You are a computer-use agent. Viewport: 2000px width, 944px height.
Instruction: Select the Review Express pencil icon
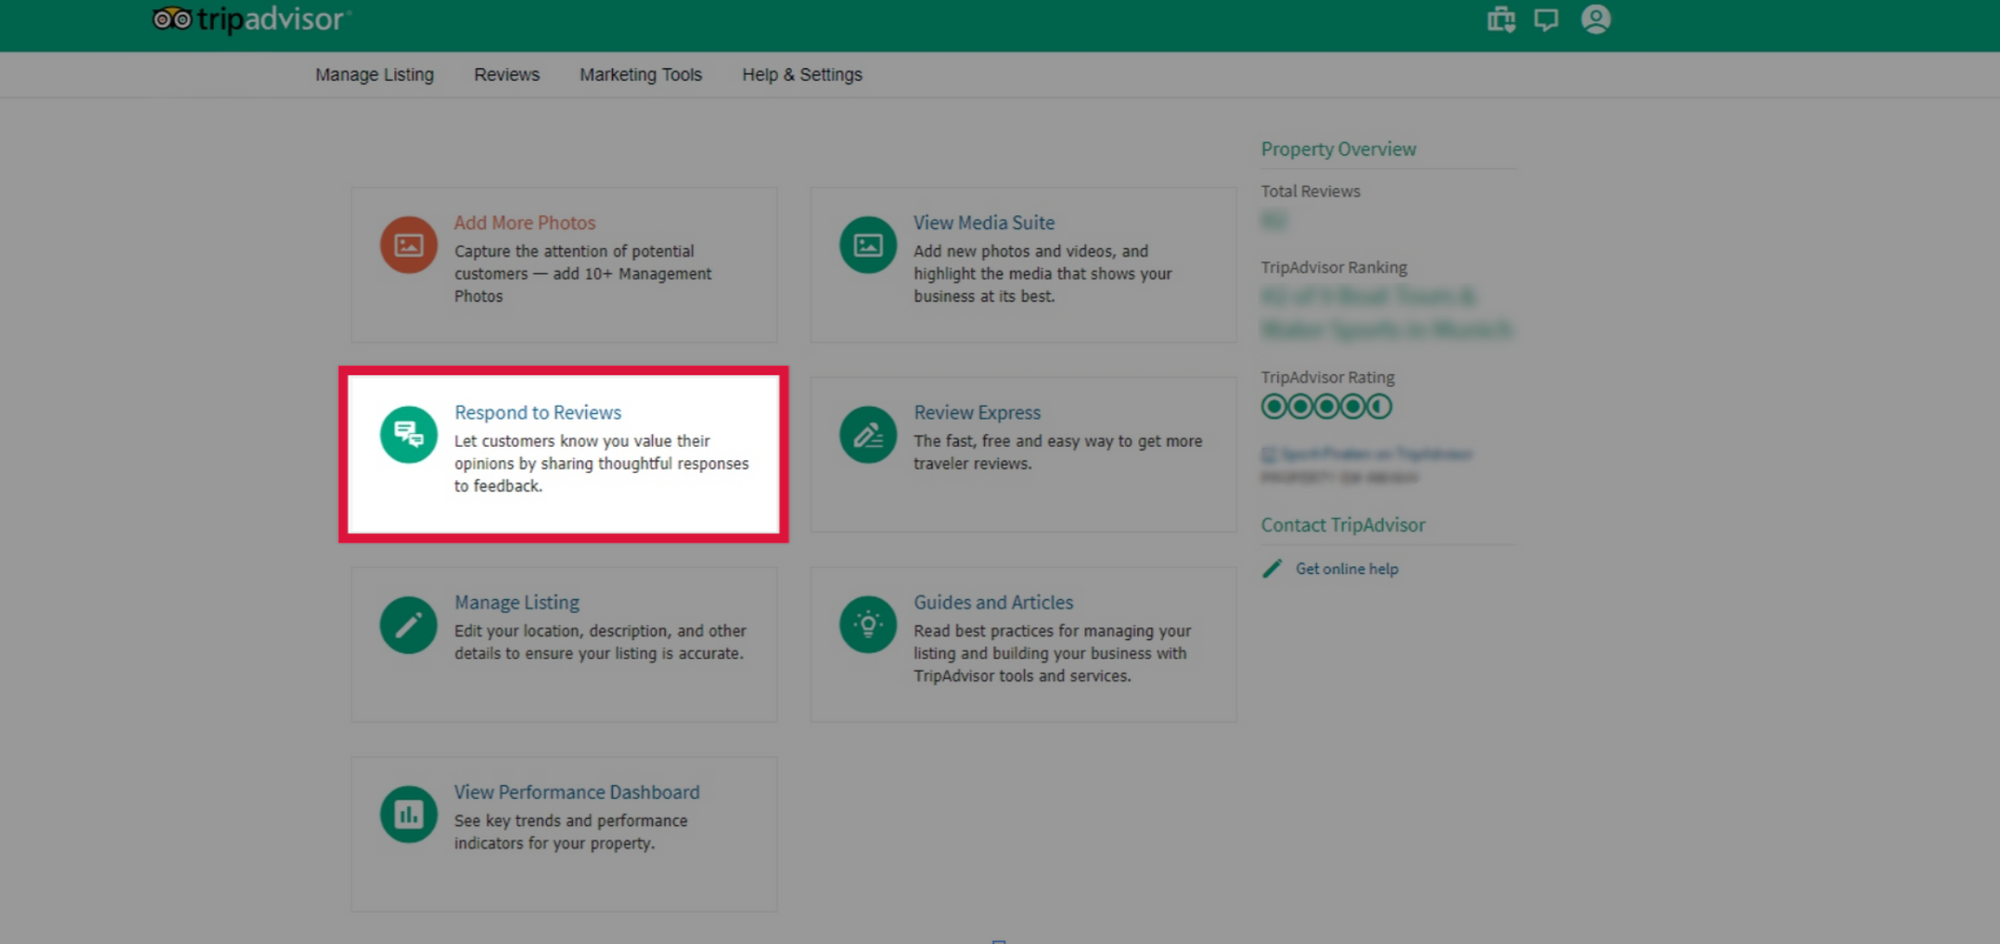pos(867,433)
